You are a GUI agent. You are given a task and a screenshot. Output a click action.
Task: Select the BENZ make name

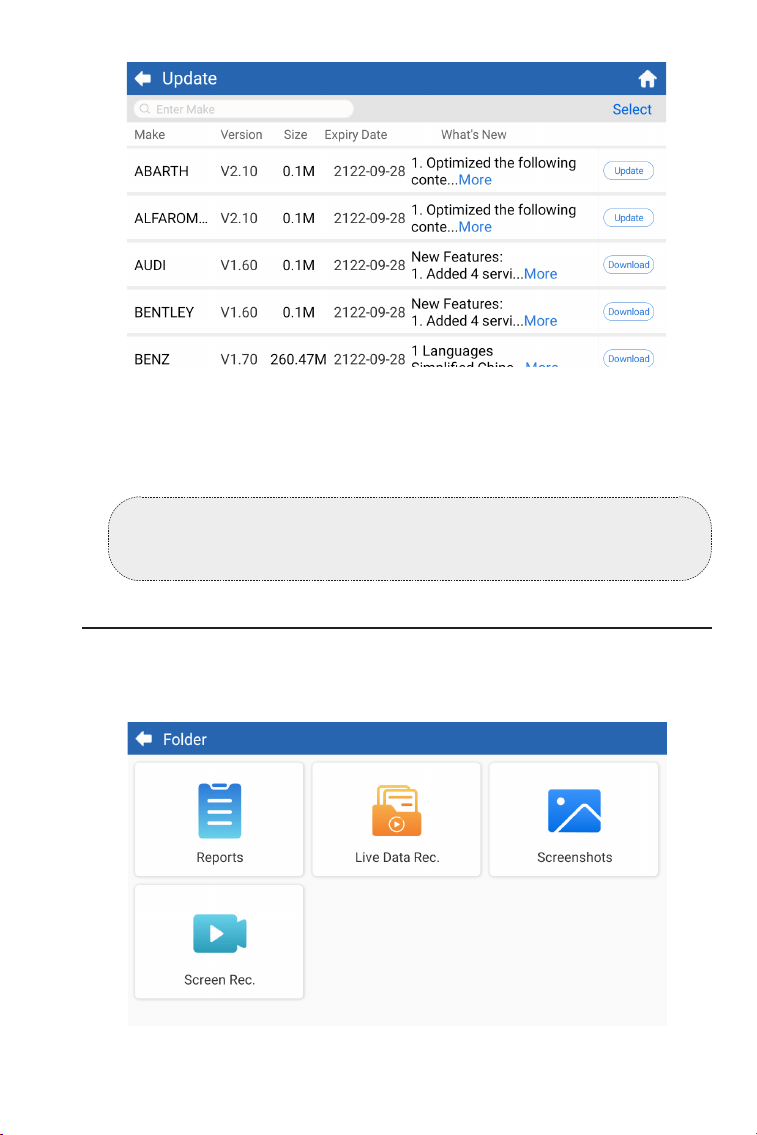(152, 360)
